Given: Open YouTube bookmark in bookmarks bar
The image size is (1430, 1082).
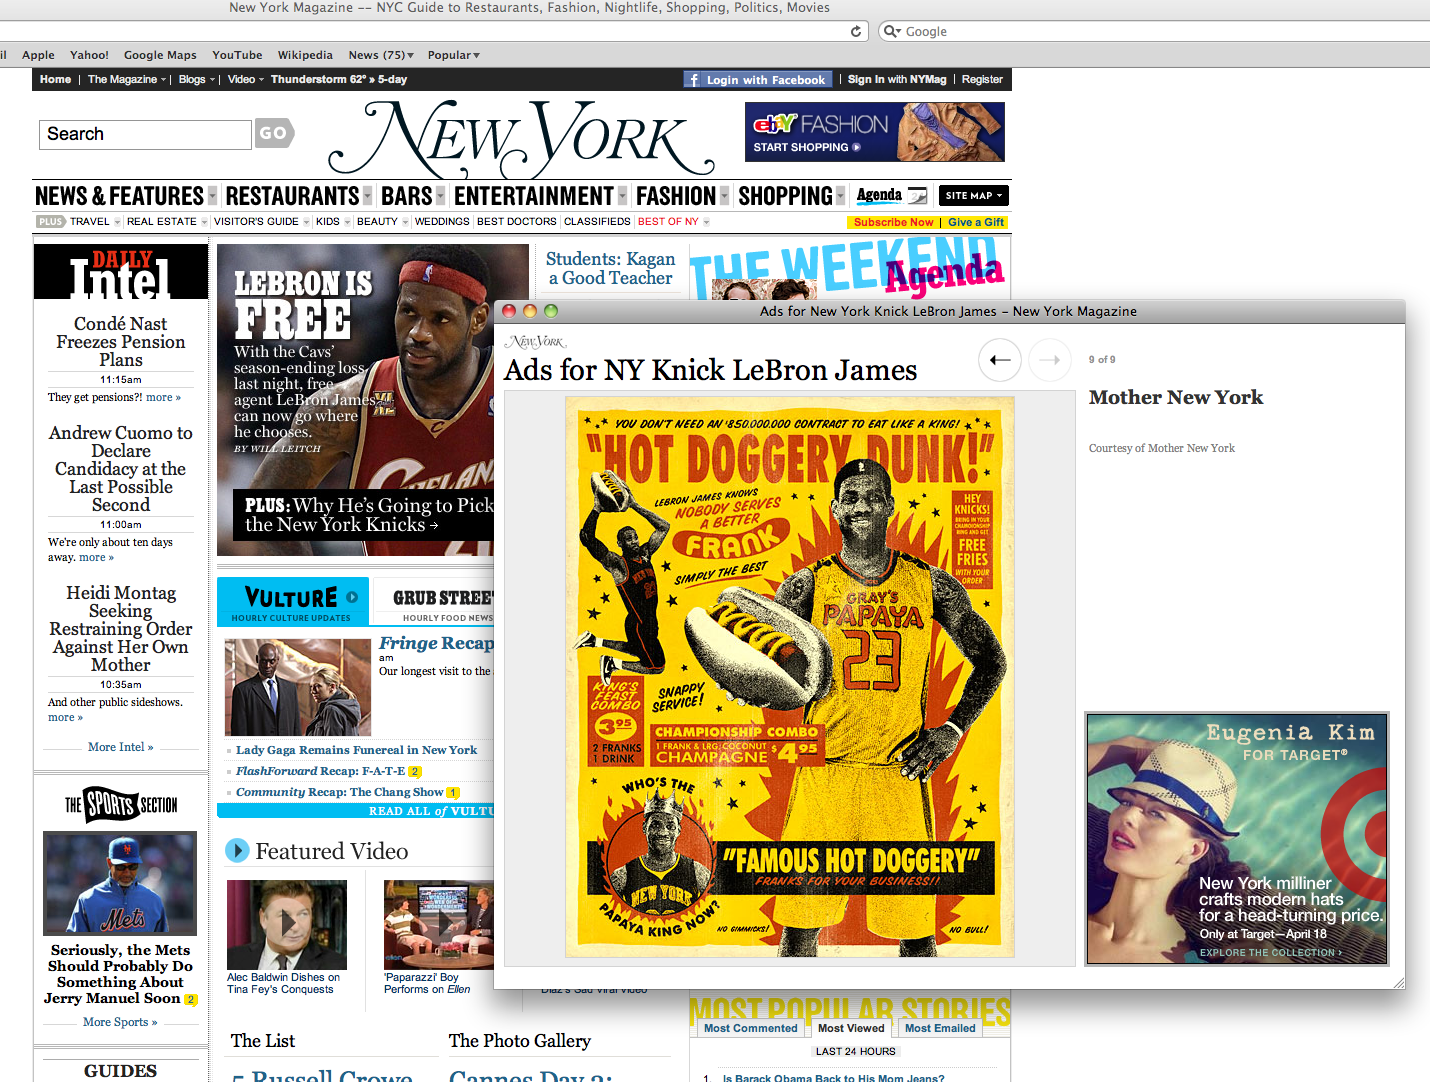Looking at the screenshot, I should tap(237, 55).
